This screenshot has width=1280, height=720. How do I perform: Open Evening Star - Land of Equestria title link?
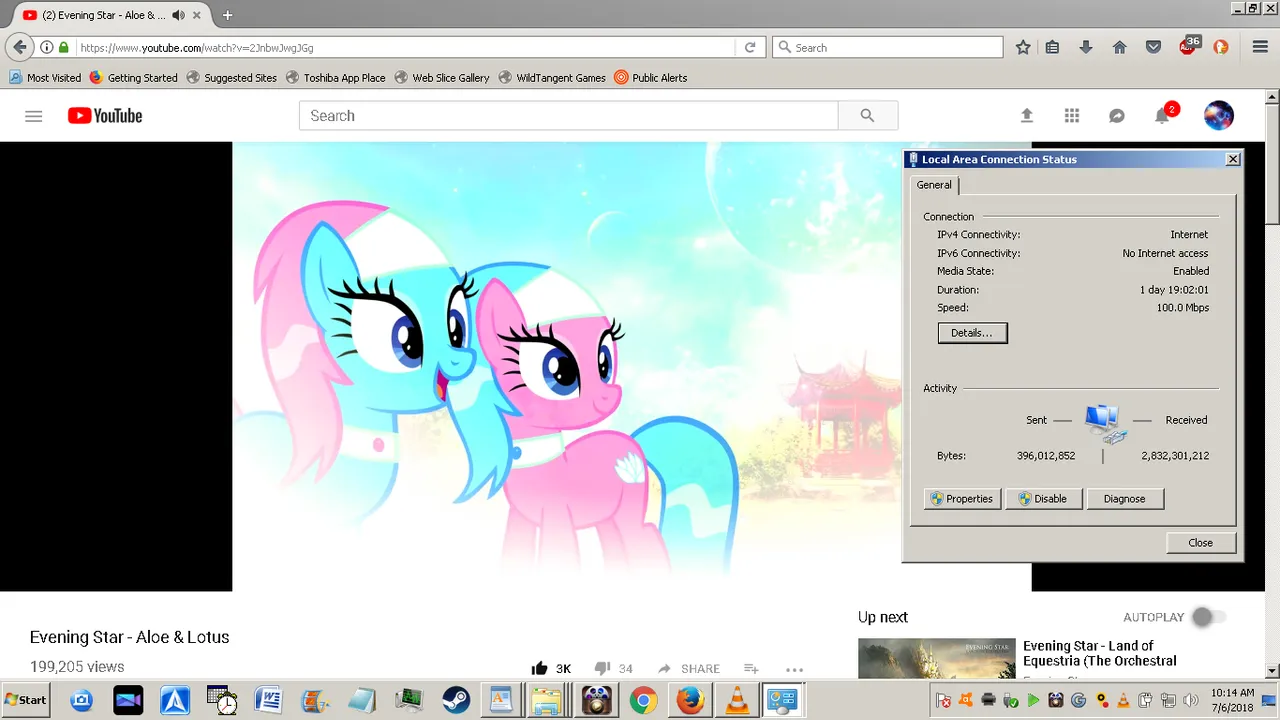[x=1099, y=653]
